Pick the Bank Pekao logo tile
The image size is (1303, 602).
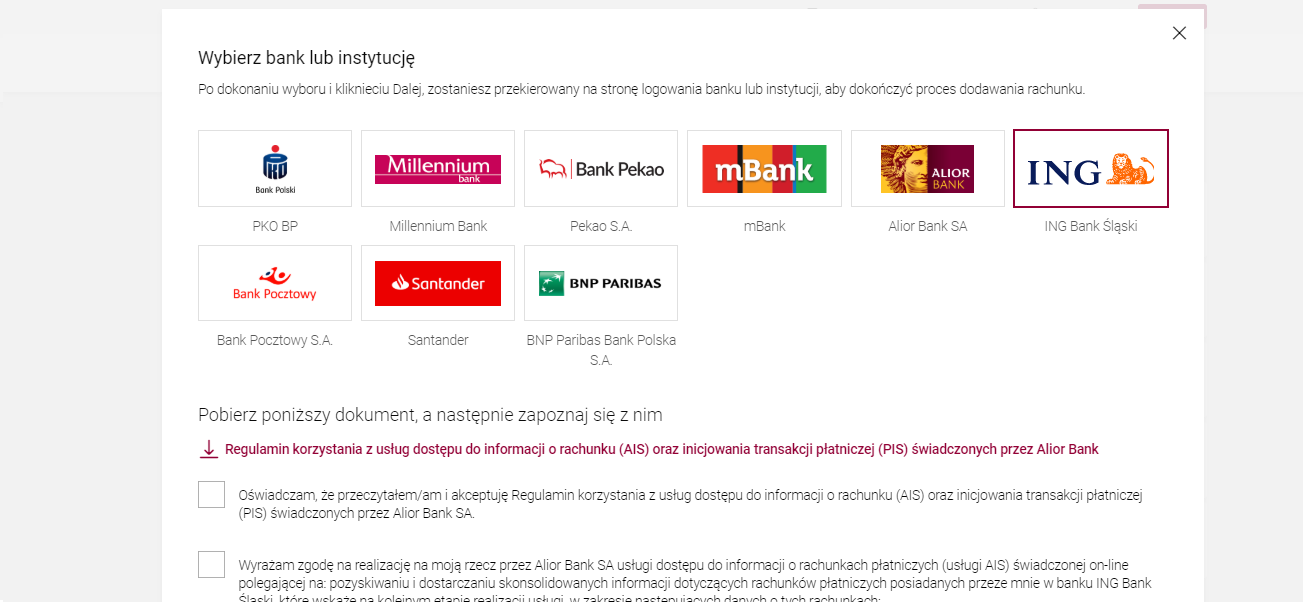(x=601, y=168)
